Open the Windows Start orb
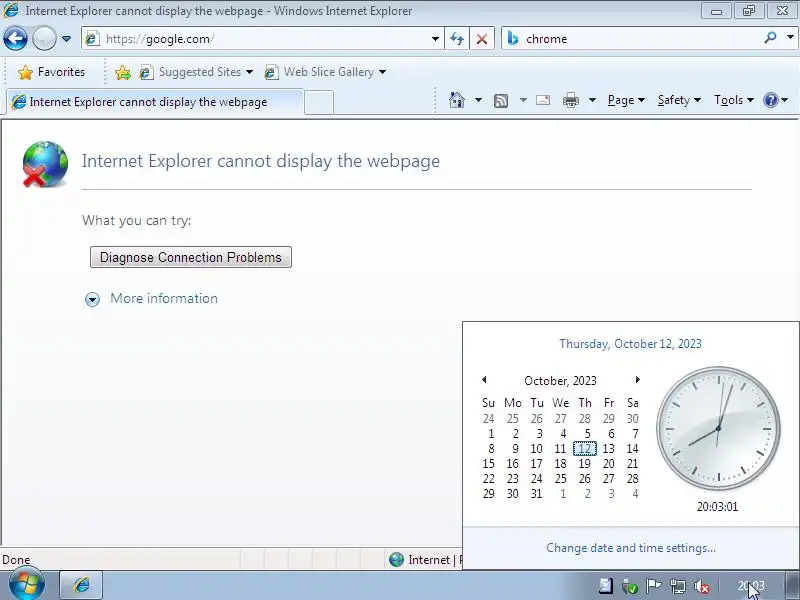 click(27, 585)
